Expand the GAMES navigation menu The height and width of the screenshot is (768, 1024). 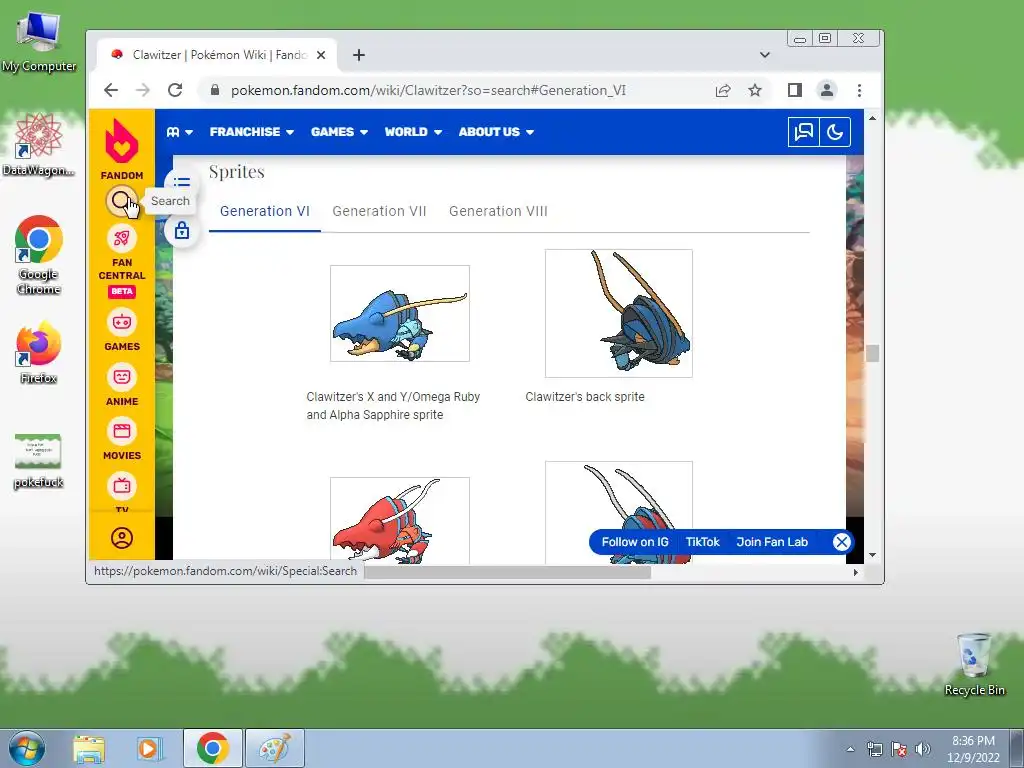coord(339,132)
